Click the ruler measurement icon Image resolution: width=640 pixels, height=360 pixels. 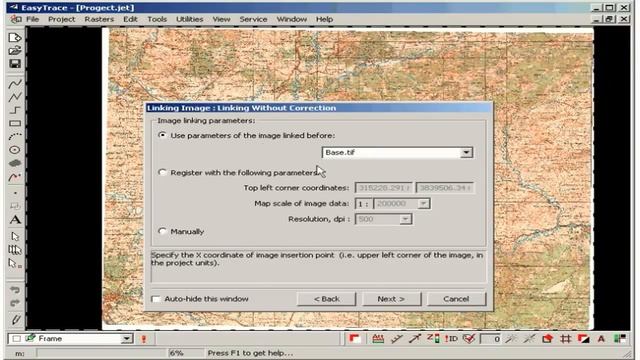coord(378,338)
